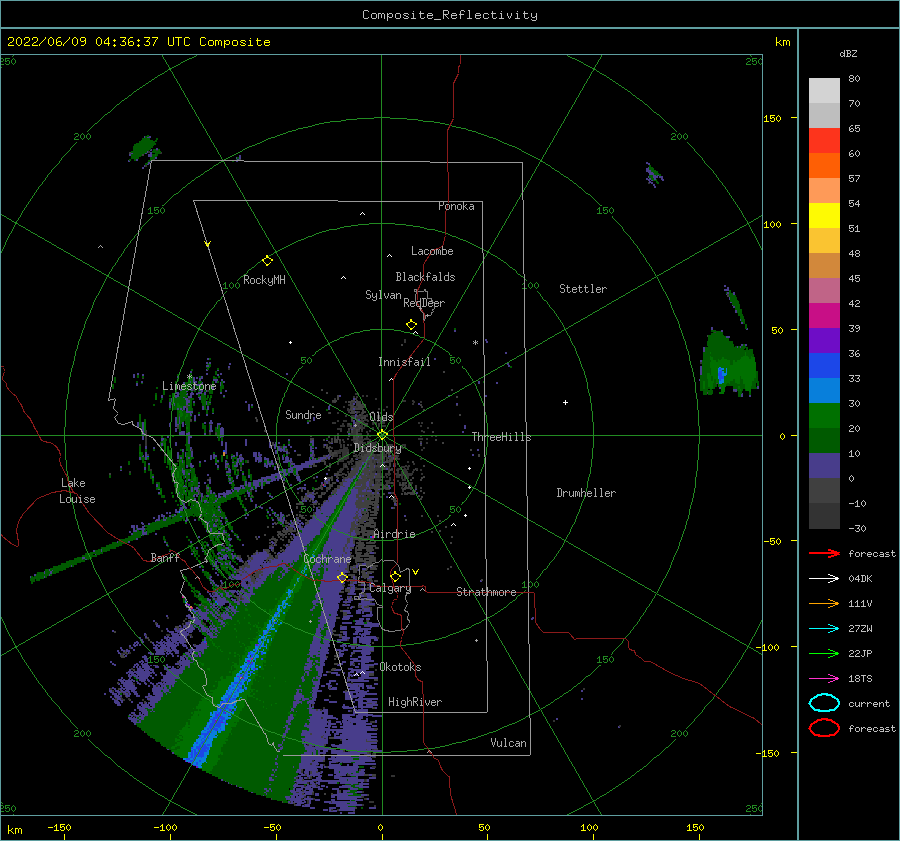Click the word current in the legend

(x=869, y=703)
